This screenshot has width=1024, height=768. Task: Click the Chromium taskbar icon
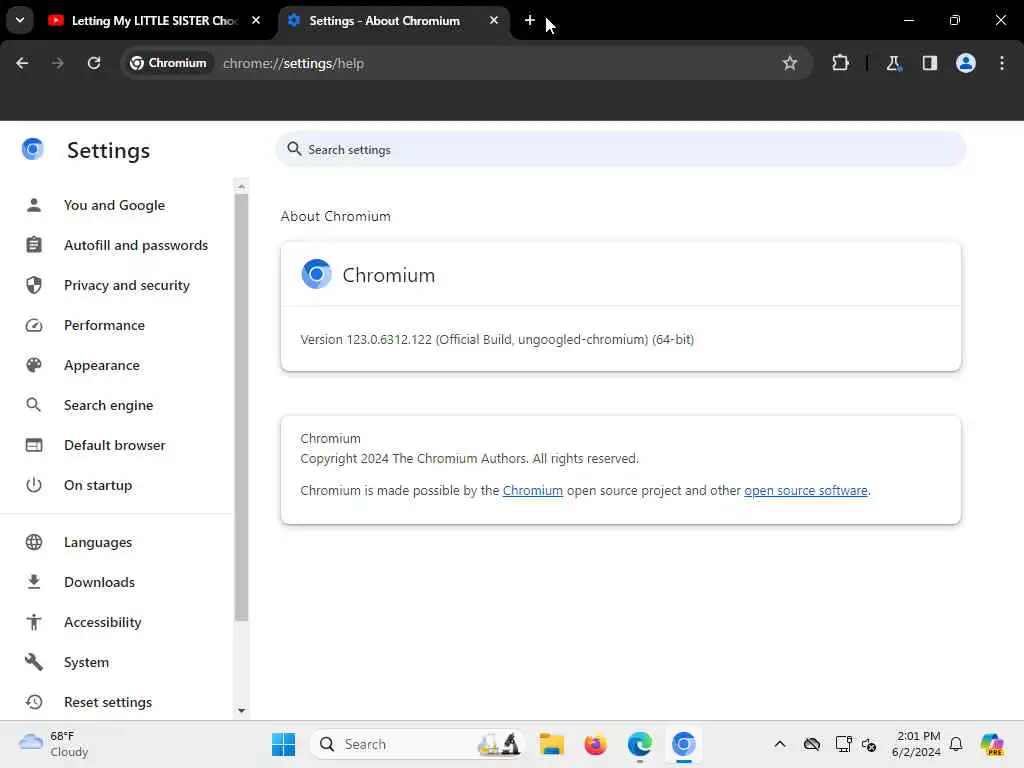tap(684, 744)
